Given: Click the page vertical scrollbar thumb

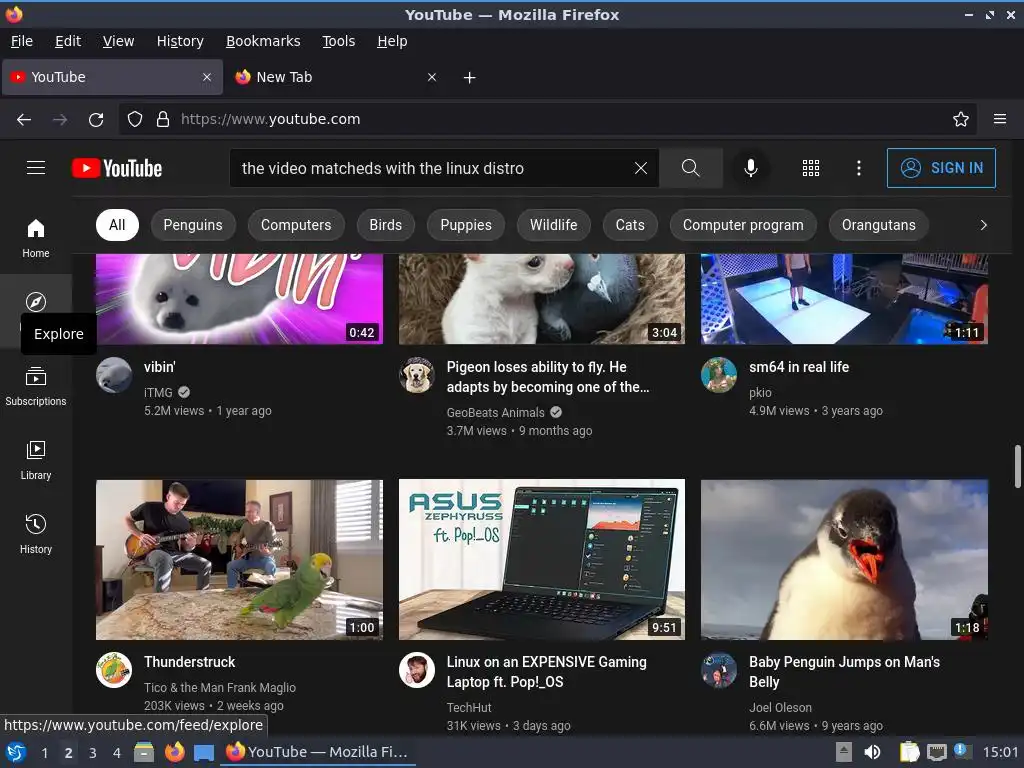Looking at the screenshot, I should point(1017,466).
